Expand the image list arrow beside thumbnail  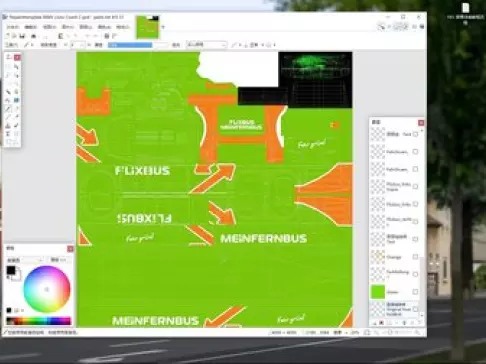click(x=163, y=27)
